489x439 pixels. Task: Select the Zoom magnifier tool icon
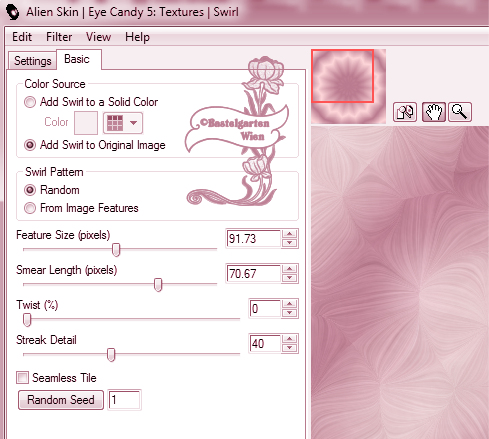point(460,112)
